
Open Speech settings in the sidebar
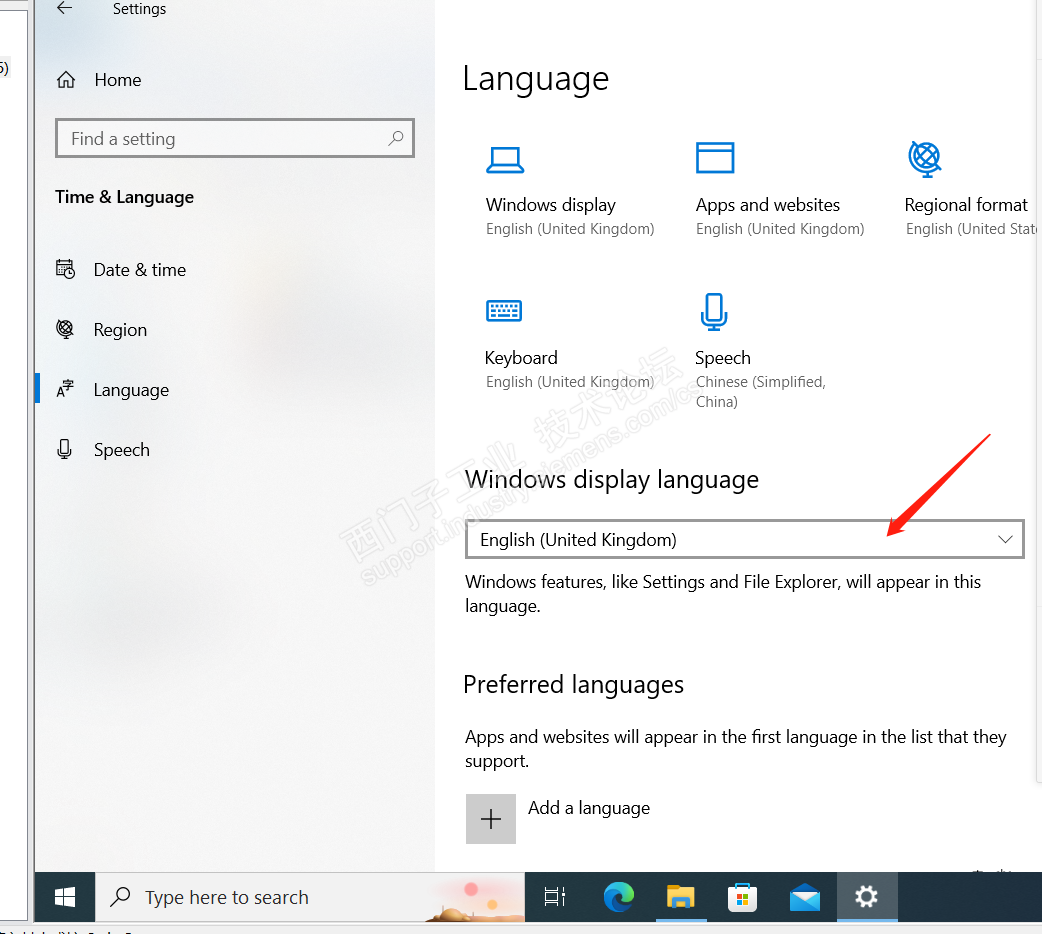122,450
